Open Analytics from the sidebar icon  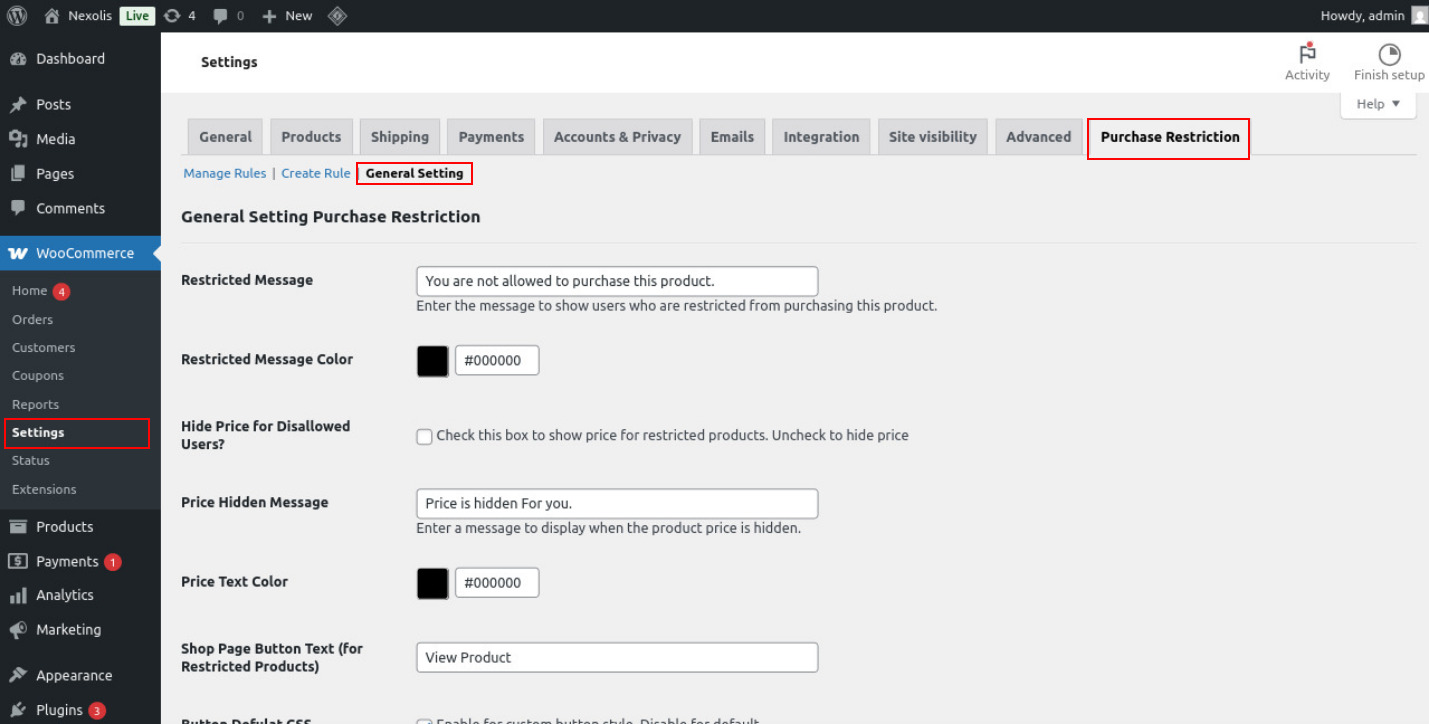(18, 595)
